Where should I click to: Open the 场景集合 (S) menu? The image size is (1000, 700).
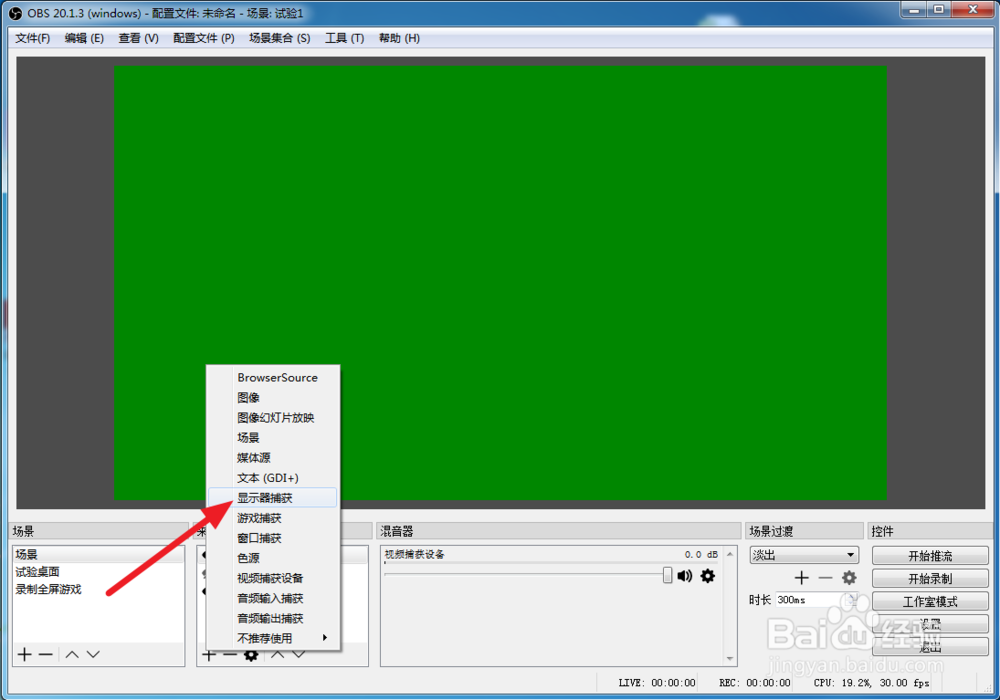[x=279, y=38]
